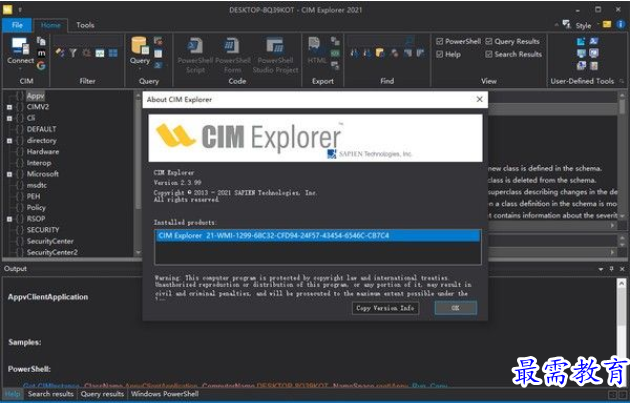Click the funnel filter icon in Filter group
Viewport: 636px width, 403px height.
(73, 53)
